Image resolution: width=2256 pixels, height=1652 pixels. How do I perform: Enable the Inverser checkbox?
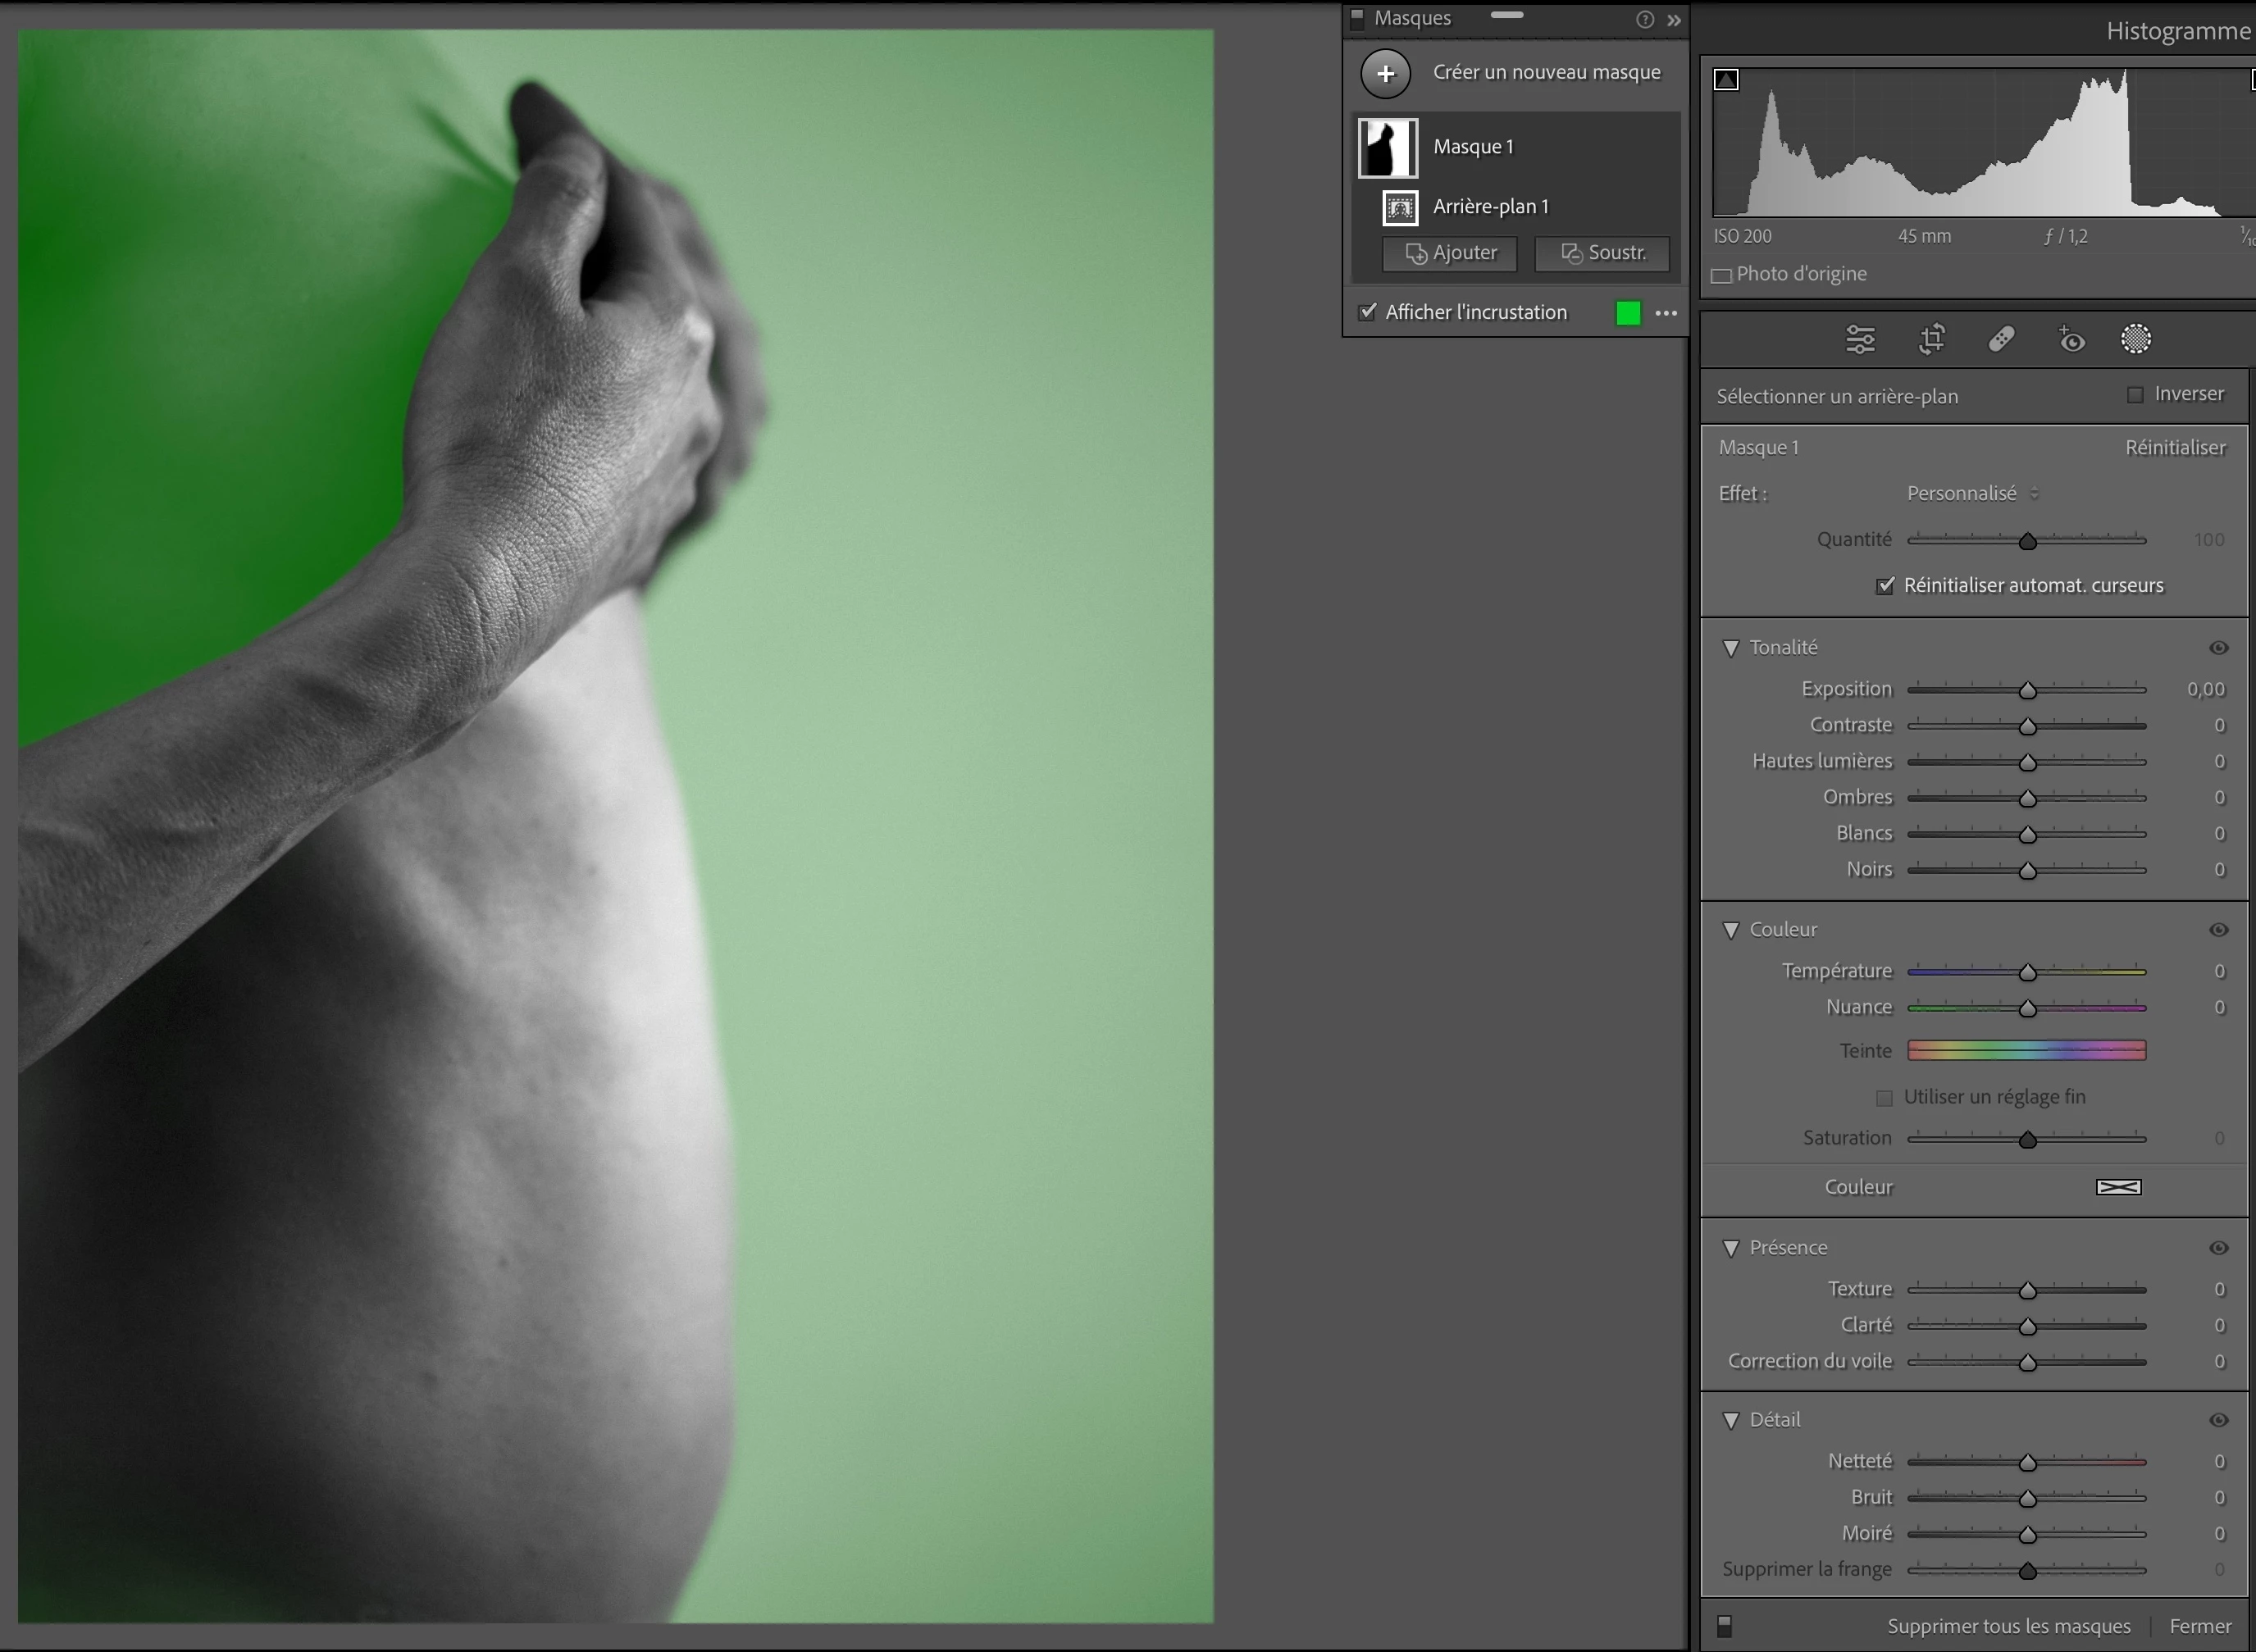[x=2135, y=395]
